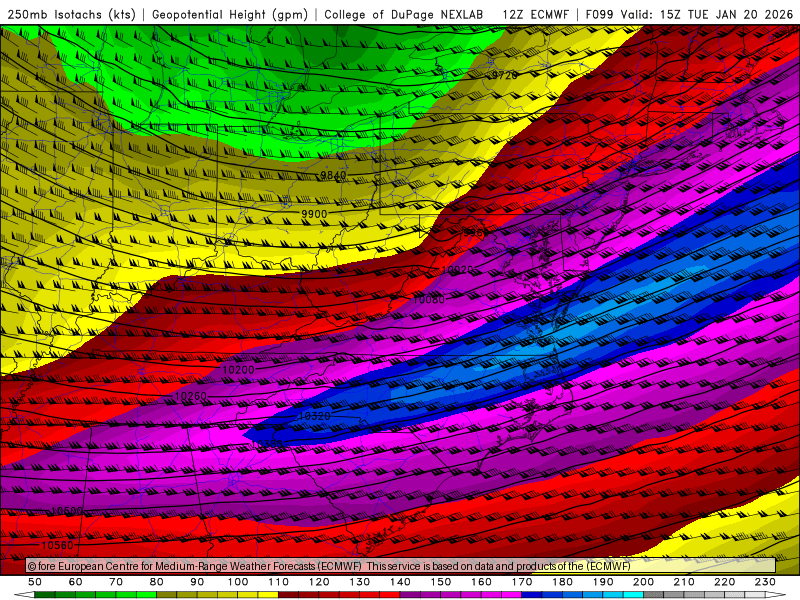Click the 170 kt legend value

click(522, 582)
